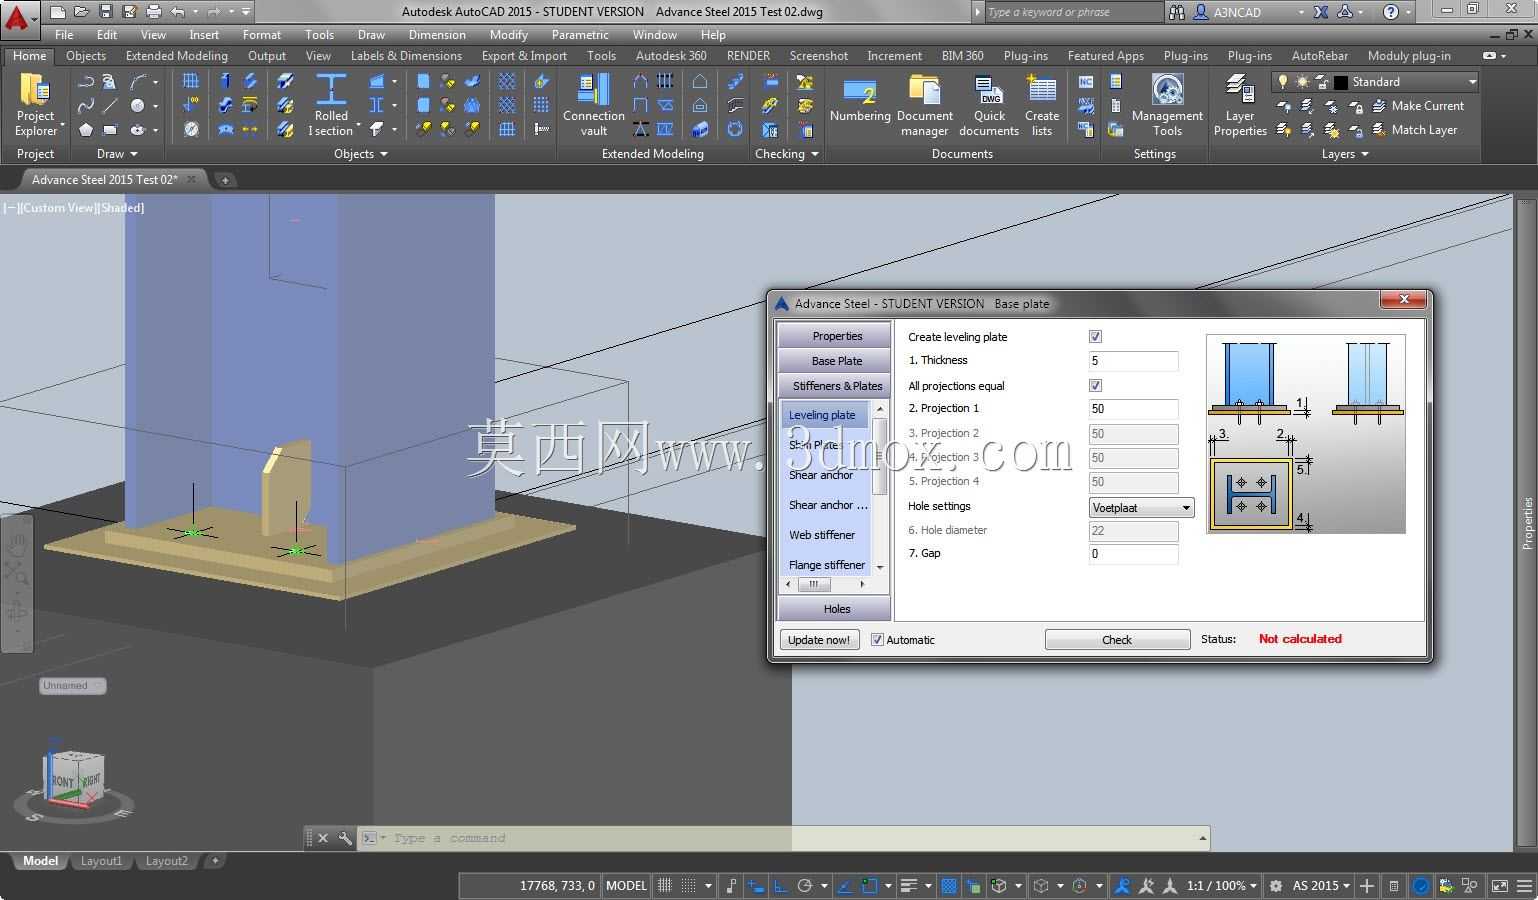This screenshot has height=900, width=1538.
Task: Expand the Checking panel
Action: (x=787, y=154)
